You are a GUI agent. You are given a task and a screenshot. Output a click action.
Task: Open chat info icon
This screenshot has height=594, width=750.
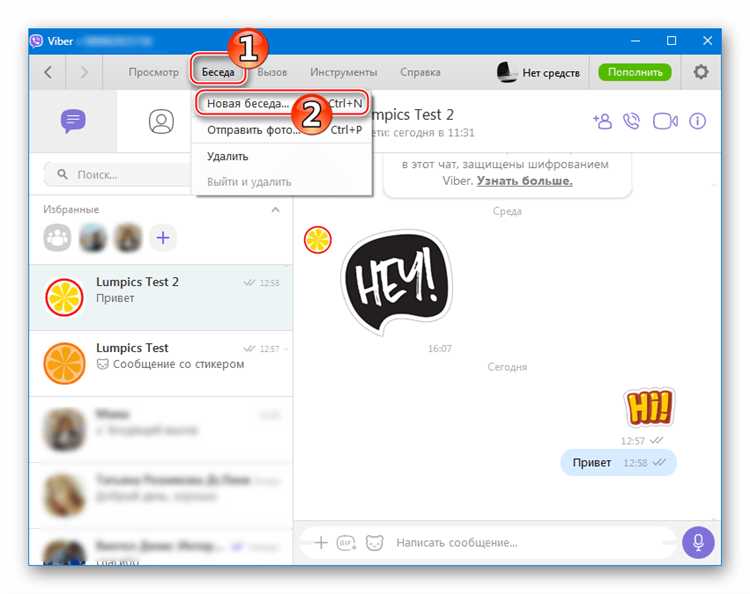tap(697, 121)
